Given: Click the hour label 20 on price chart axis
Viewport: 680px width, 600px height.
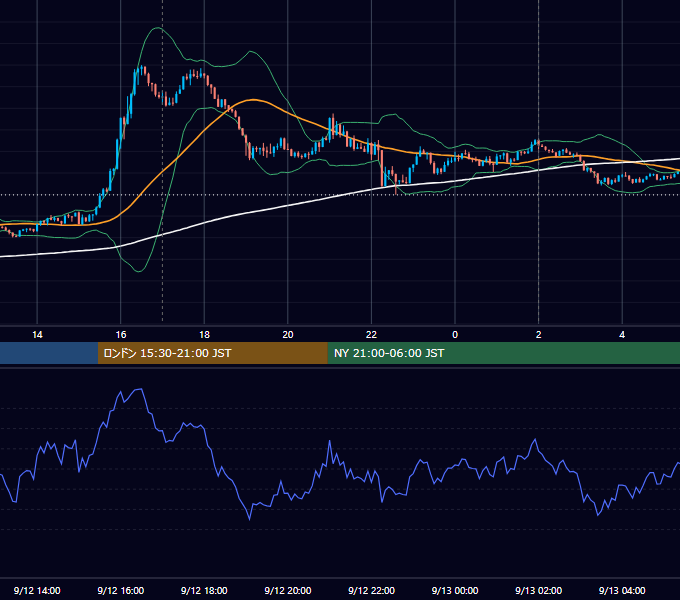Looking at the screenshot, I should (x=288, y=335).
